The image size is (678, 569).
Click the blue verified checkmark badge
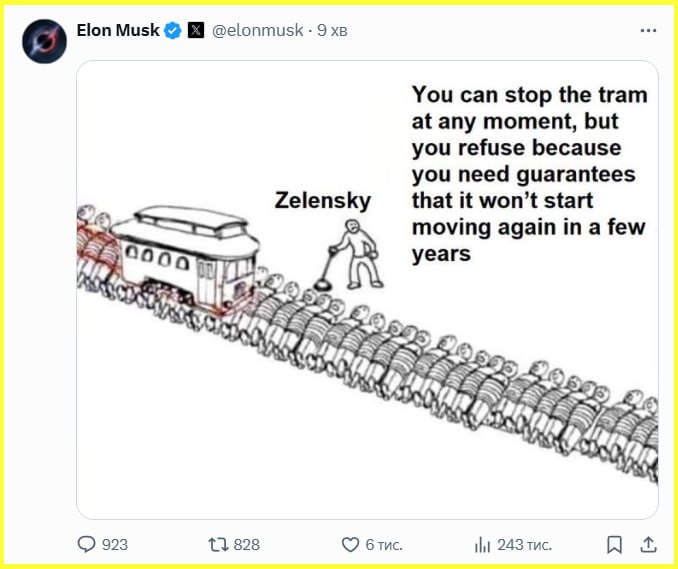[173, 31]
